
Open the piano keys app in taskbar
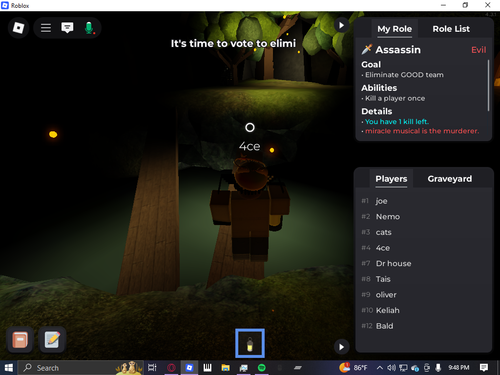pos(207,368)
